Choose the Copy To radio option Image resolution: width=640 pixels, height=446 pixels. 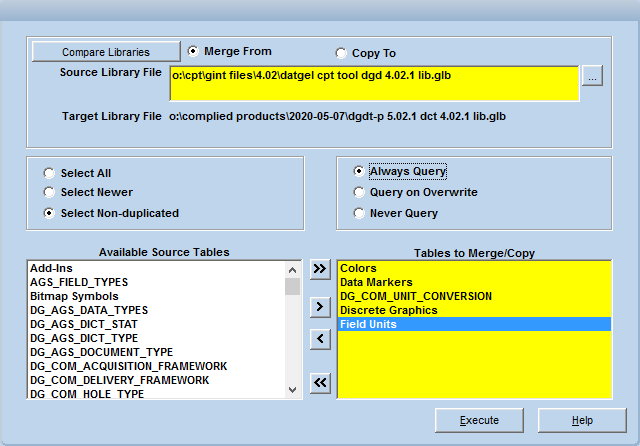point(341,53)
